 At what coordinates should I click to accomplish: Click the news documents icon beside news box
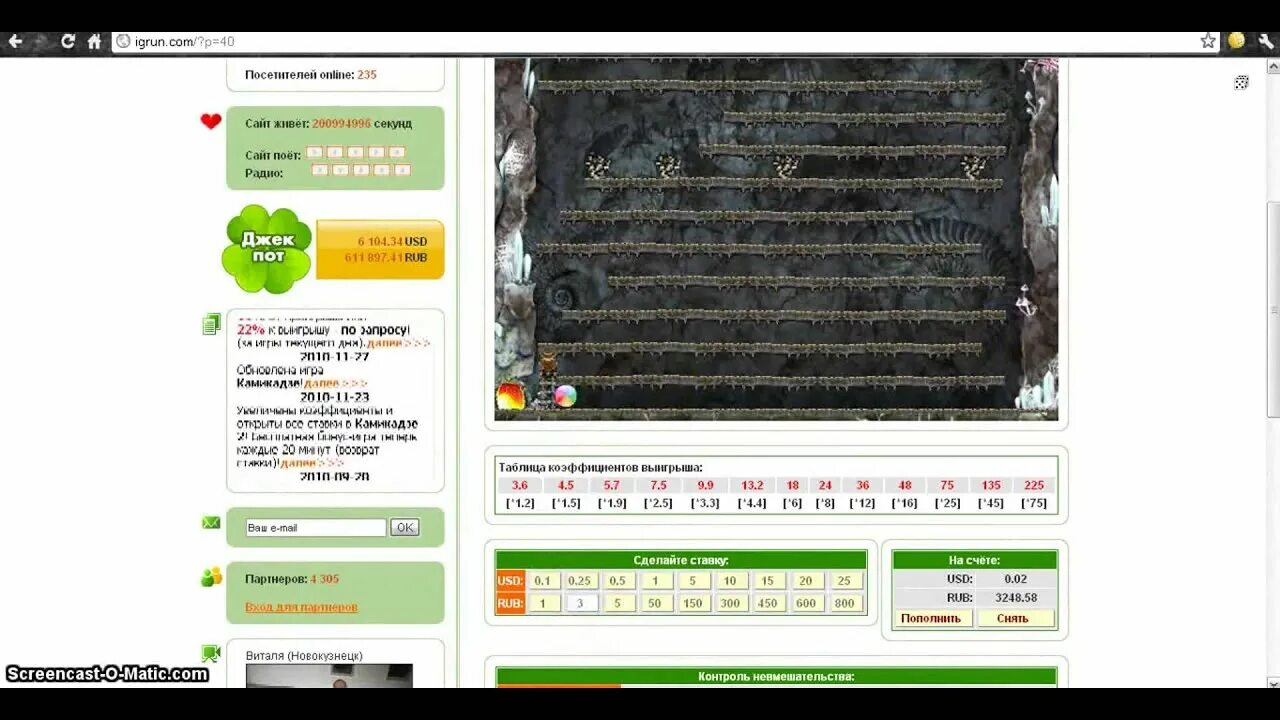click(x=211, y=324)
